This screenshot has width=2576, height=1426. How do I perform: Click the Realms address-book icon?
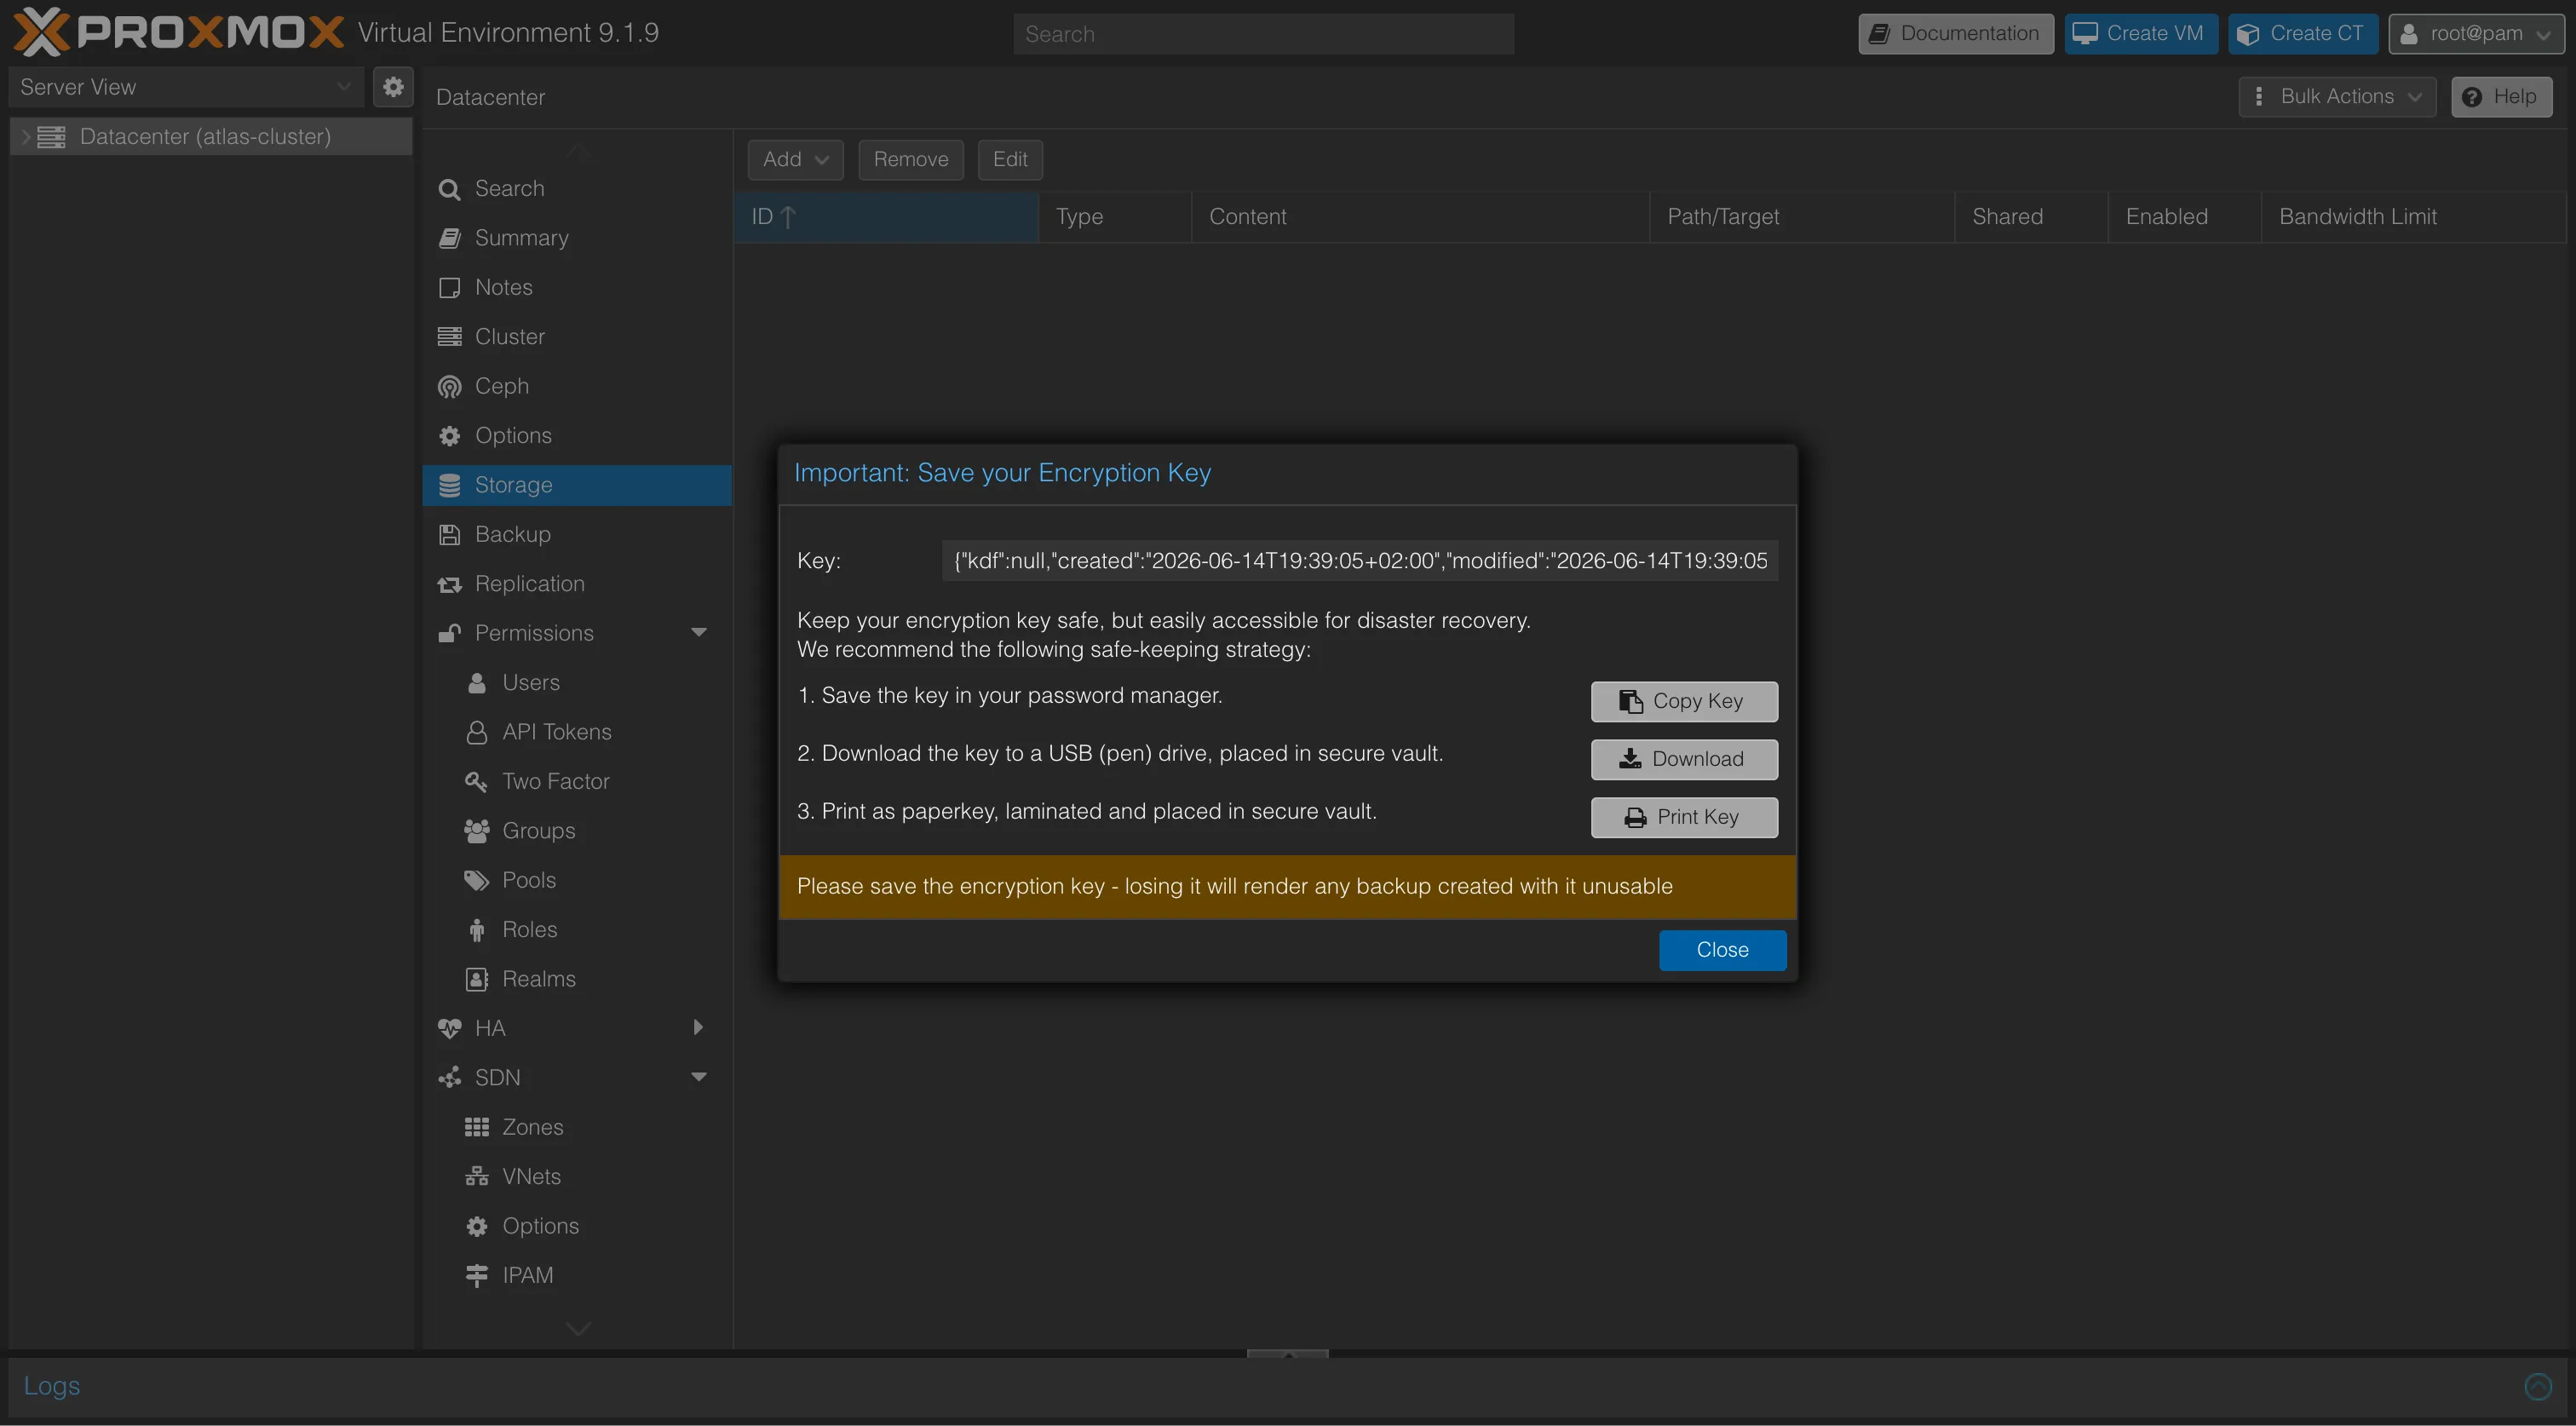(x=476, y=979)
